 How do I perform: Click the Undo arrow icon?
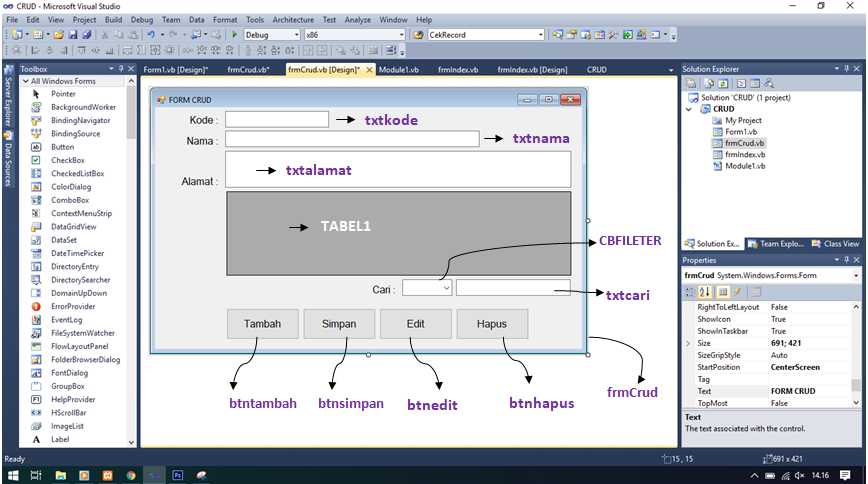tap(151, 35)
